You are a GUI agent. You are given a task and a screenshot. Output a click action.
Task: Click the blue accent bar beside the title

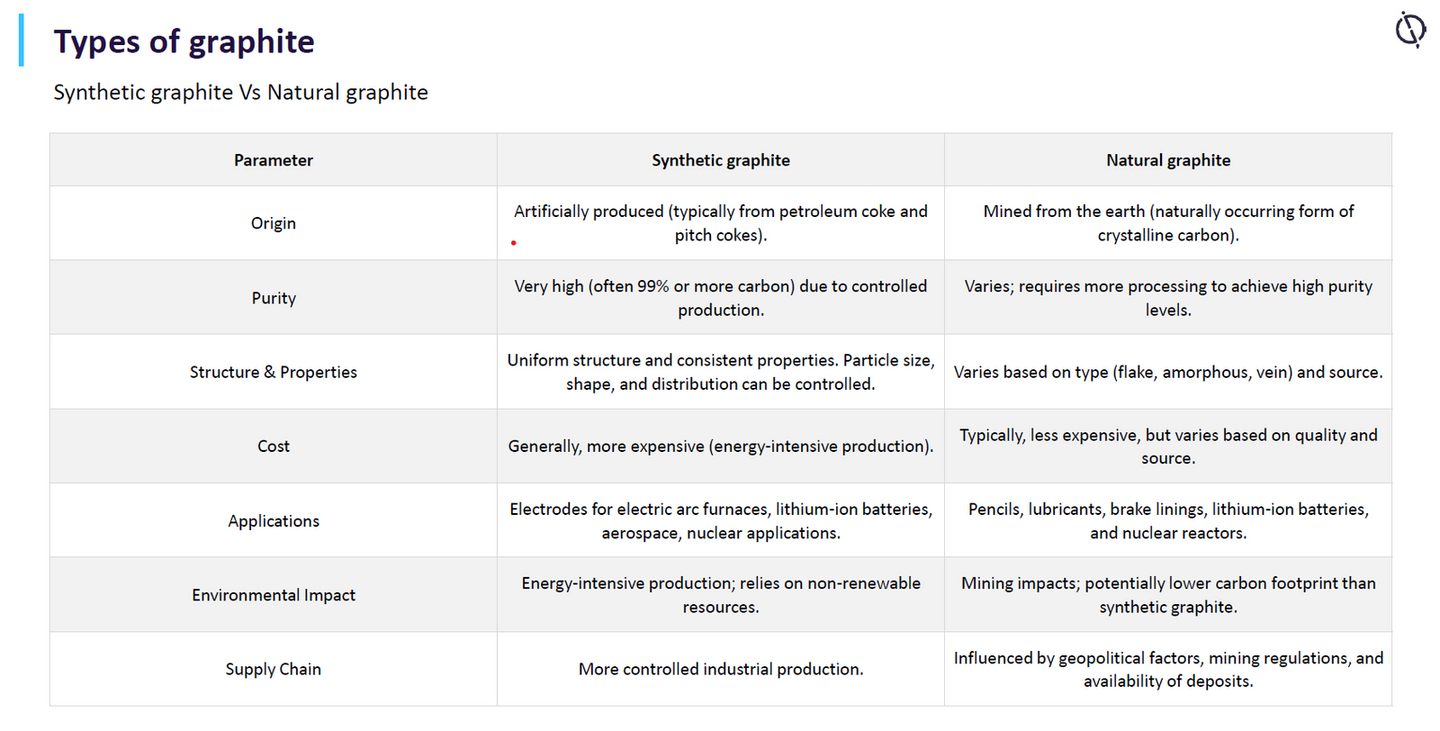click(x=21, y=41)
